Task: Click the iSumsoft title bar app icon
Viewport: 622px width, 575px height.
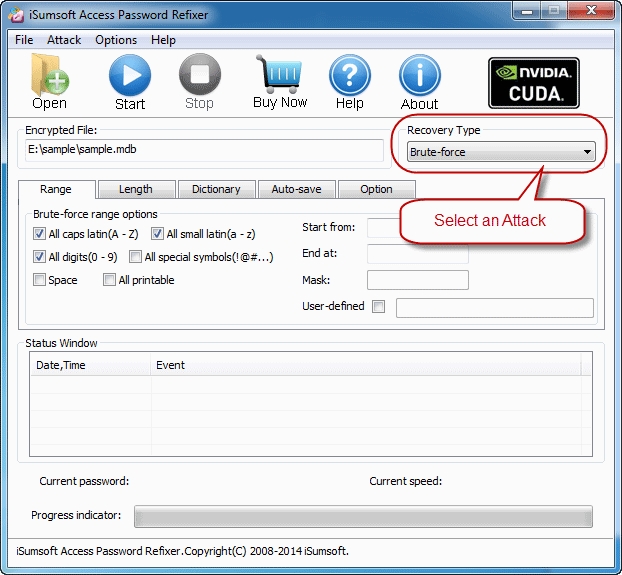Action: click(x=16, y=15)
